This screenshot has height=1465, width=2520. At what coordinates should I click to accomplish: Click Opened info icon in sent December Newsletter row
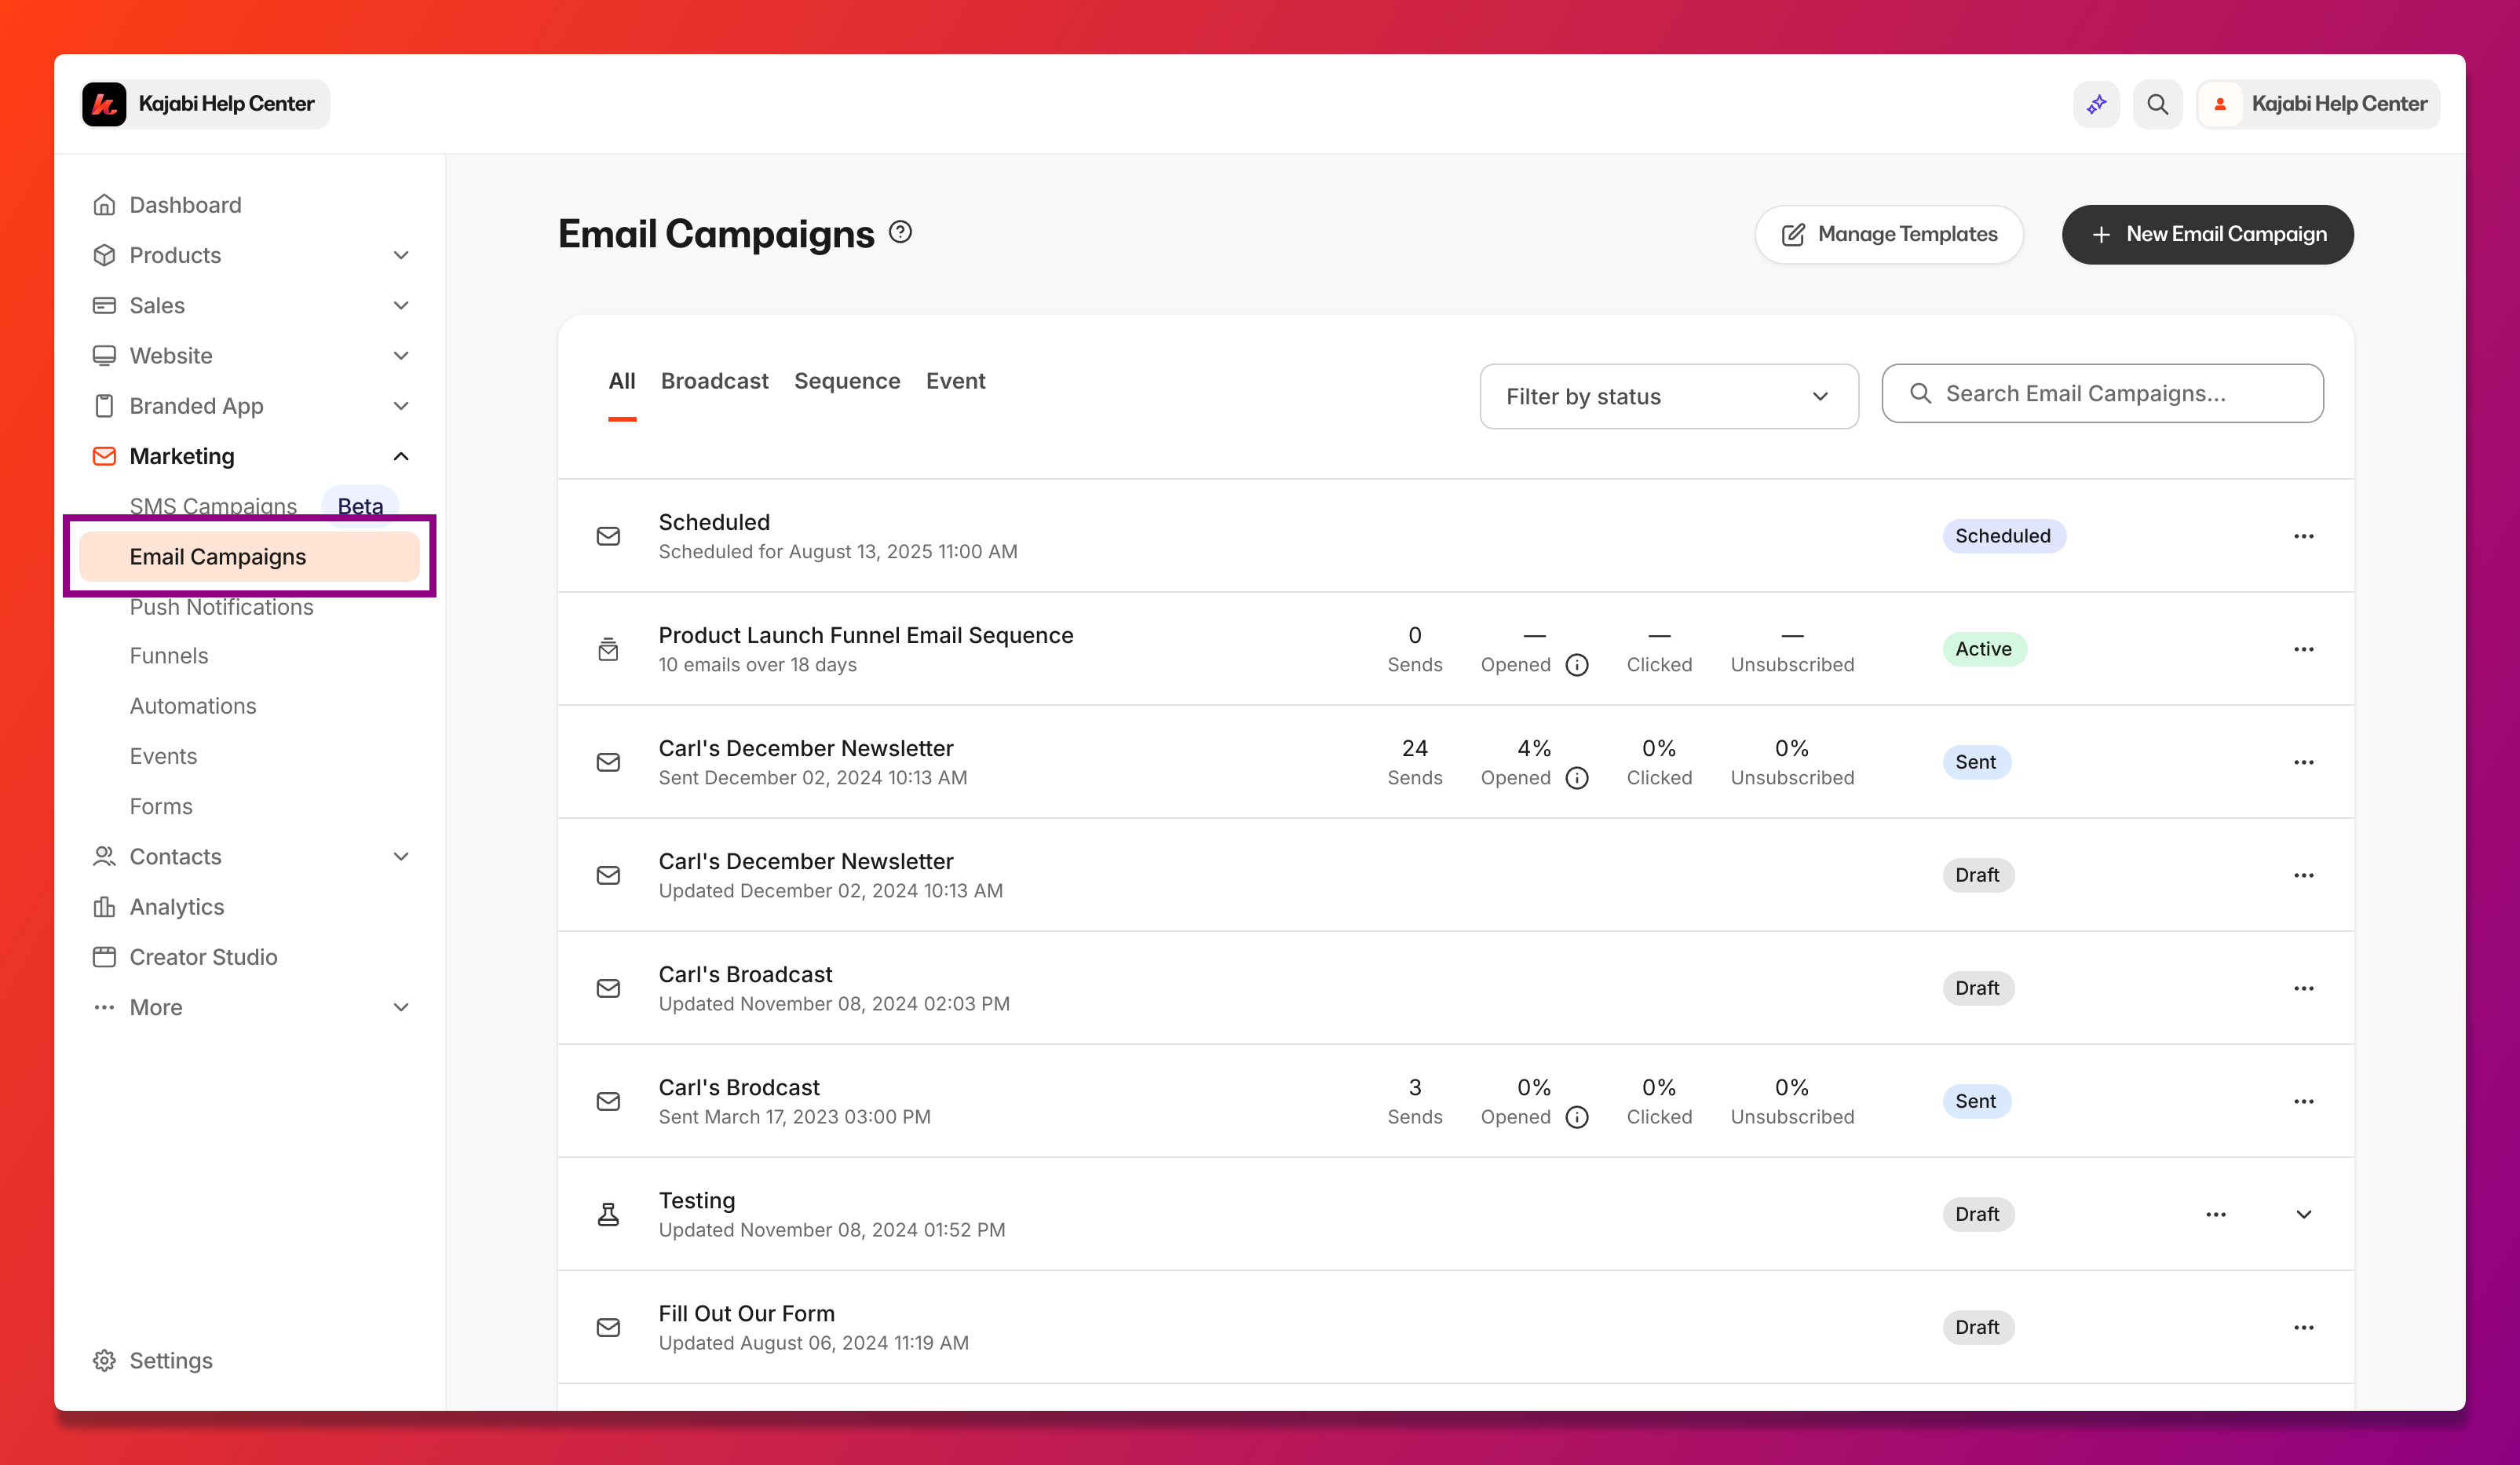click(x=1576, y=778)
